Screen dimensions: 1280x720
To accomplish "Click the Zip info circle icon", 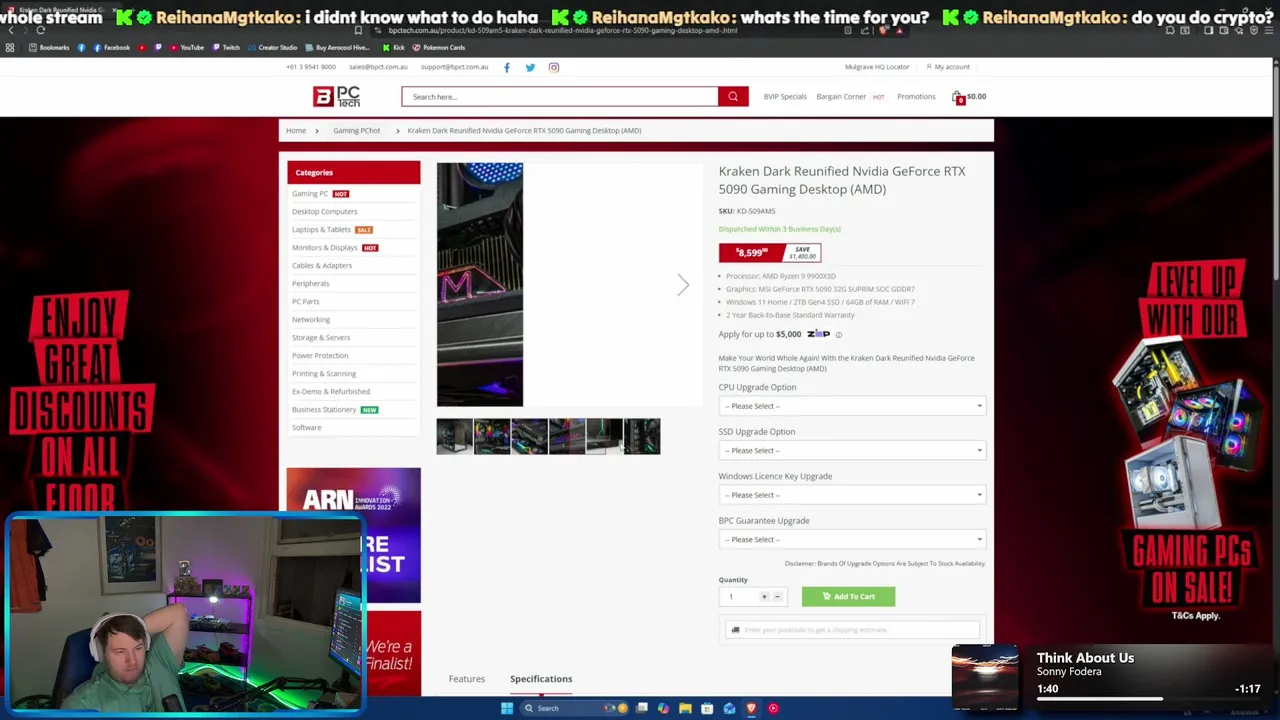I will tap(838, 335).
